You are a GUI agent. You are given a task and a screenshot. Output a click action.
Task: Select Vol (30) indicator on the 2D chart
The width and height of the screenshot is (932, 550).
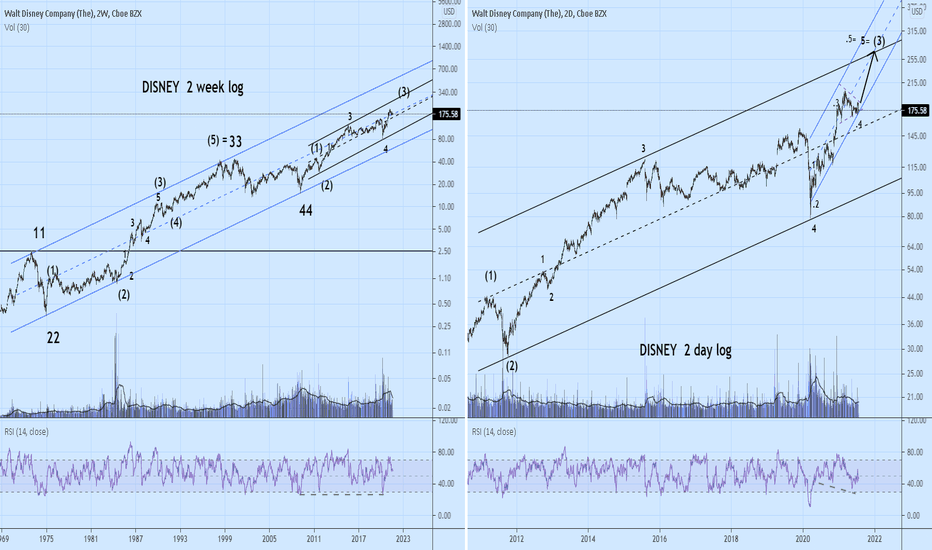484,27
